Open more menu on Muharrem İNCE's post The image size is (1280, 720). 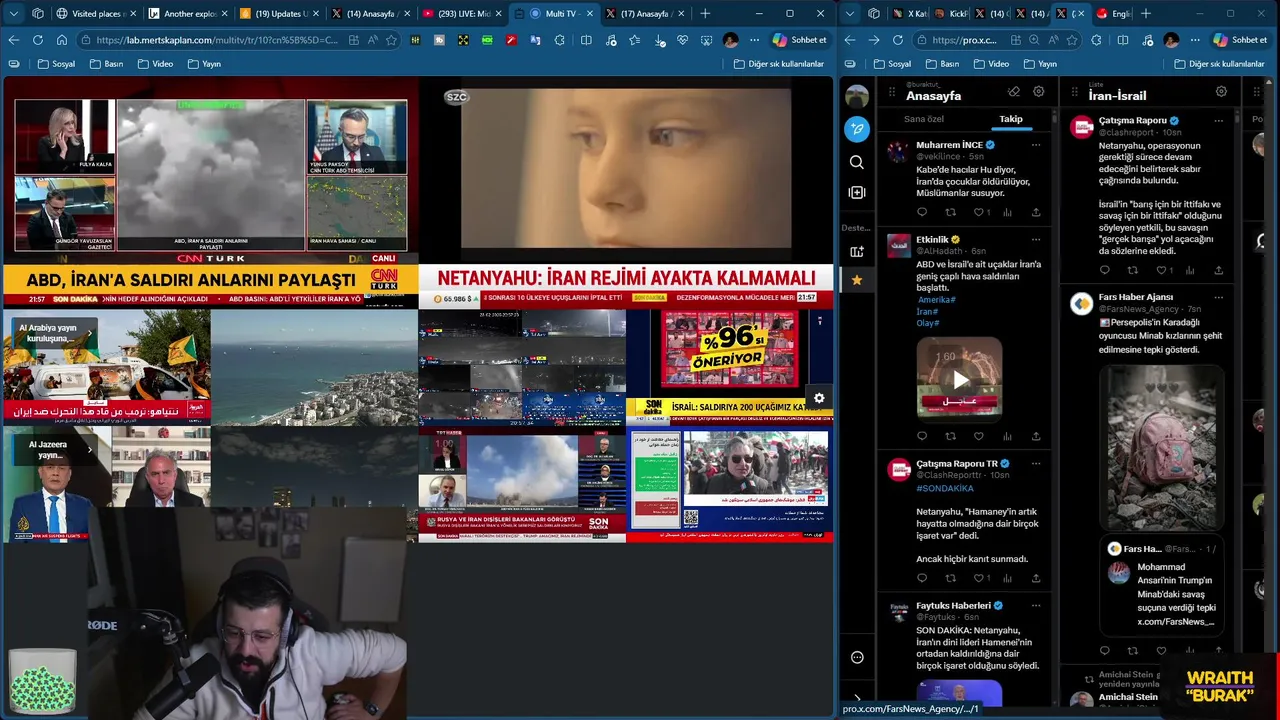coord(1036,145)
